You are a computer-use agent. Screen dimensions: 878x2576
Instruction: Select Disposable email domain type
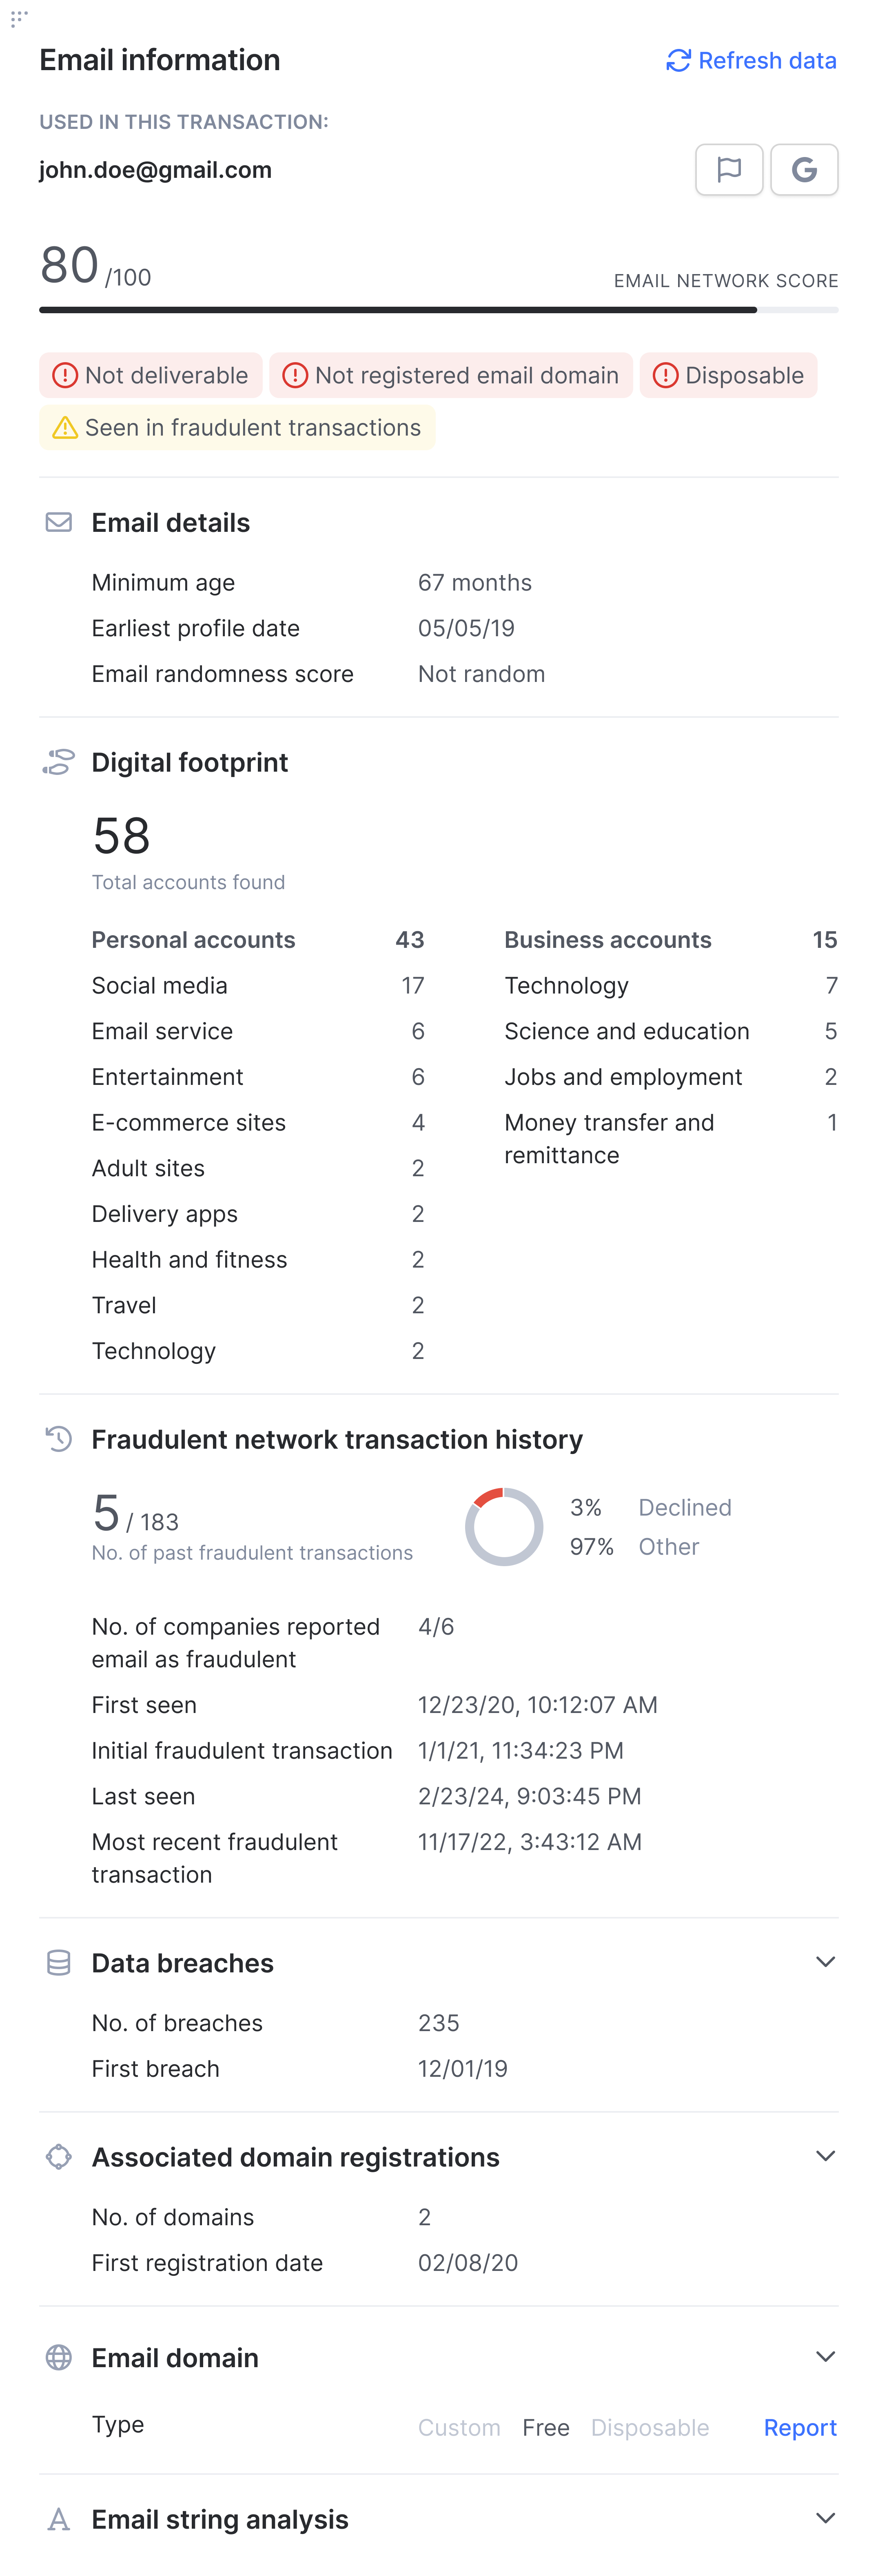point(650,2428)
